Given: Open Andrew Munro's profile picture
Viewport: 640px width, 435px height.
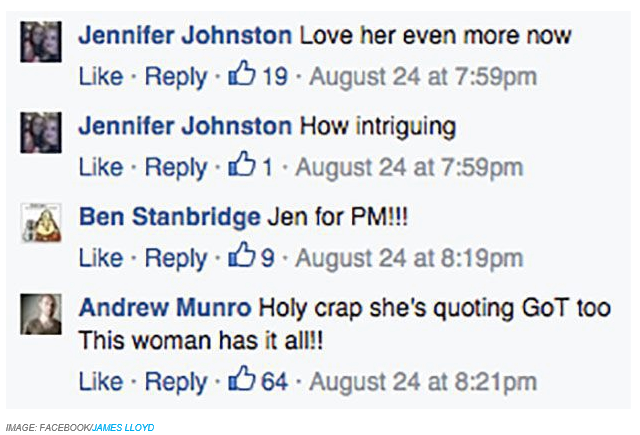Looking at the screenshot, I should 41,314.
